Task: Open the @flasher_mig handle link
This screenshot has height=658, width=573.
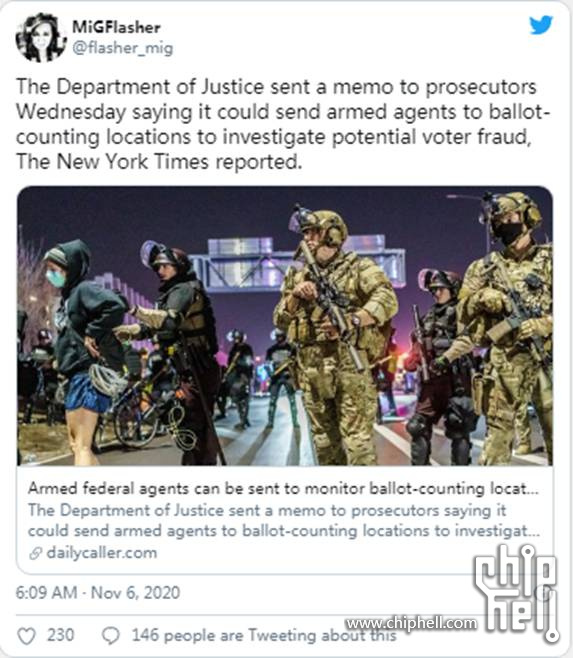Action: [x=123, y=48]
